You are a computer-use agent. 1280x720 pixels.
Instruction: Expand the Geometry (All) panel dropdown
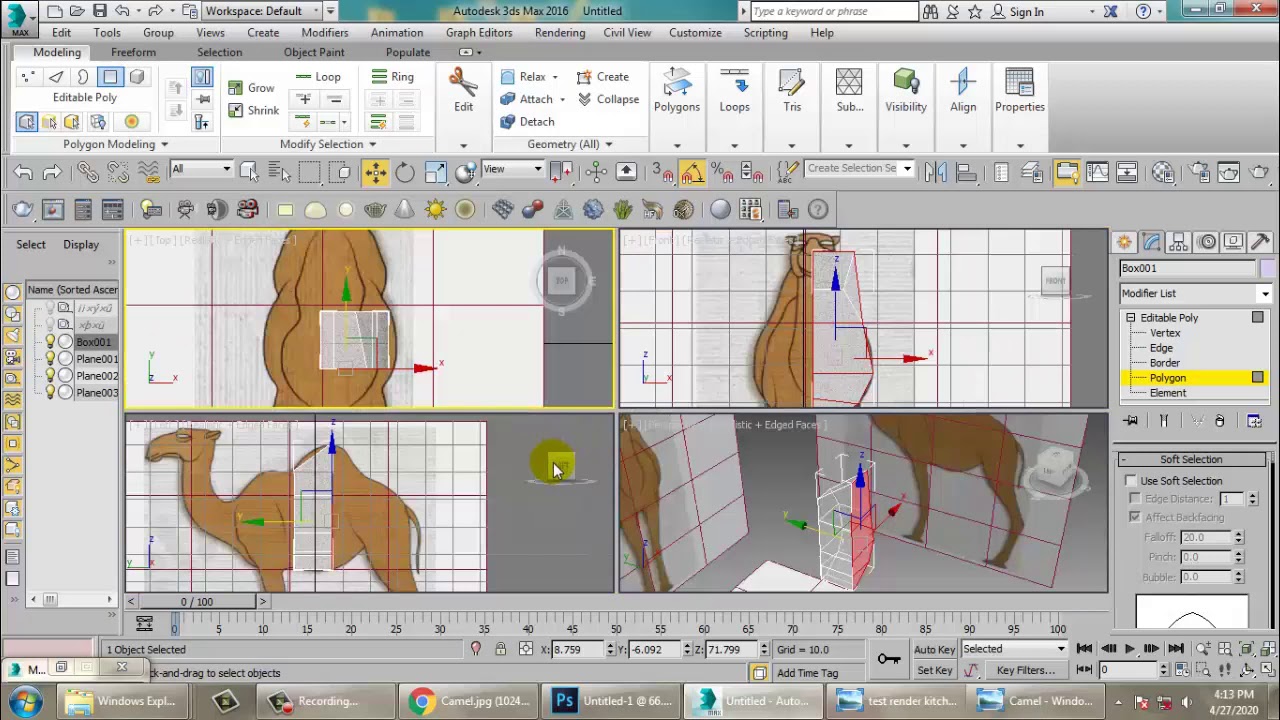(570, 144)
